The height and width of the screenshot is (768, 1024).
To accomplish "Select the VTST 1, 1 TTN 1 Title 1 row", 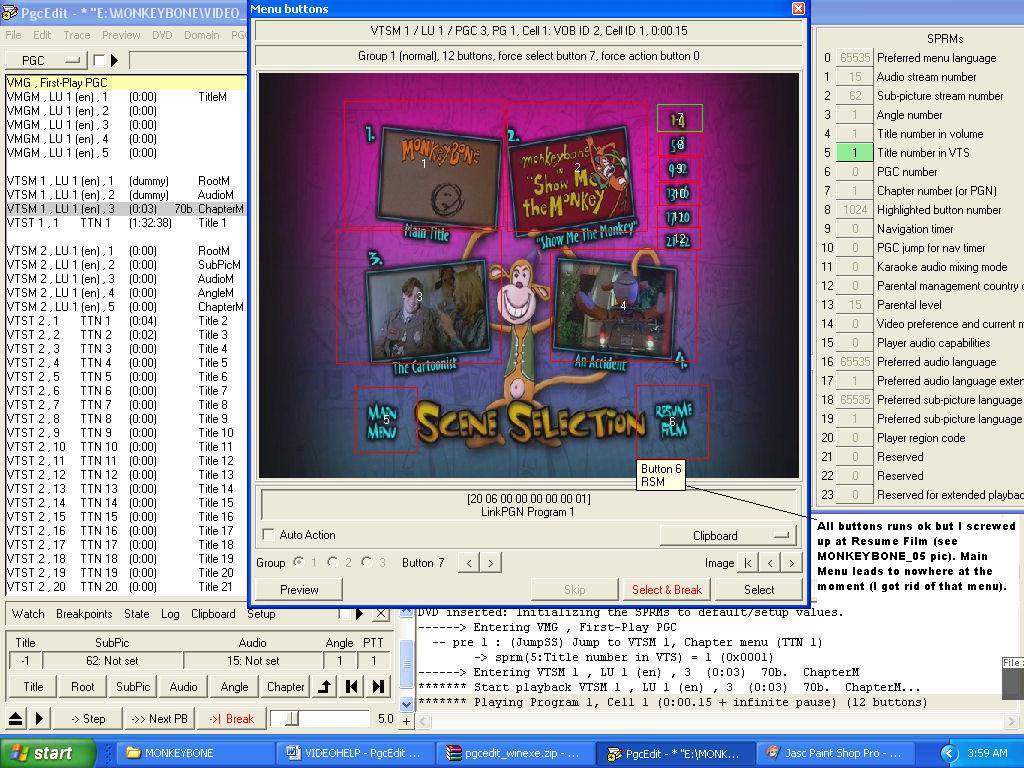I will 125,223.
